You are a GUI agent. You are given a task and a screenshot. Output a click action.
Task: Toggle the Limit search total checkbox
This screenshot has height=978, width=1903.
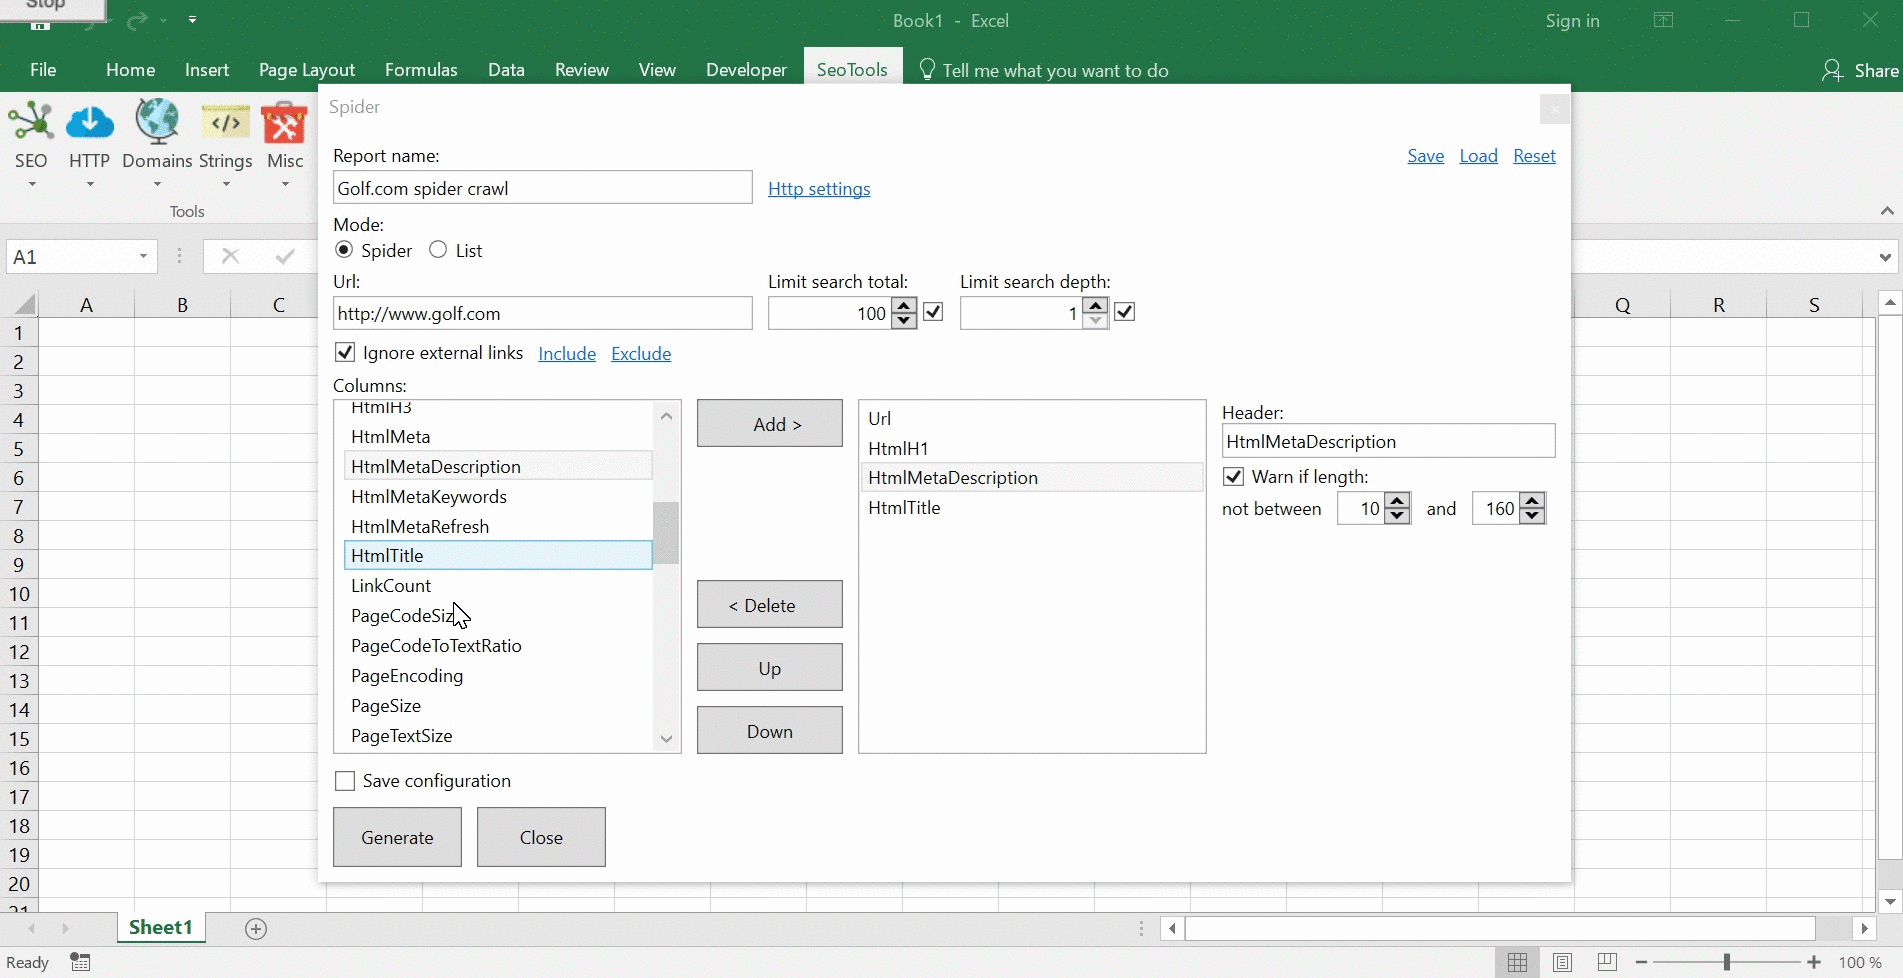933,312
